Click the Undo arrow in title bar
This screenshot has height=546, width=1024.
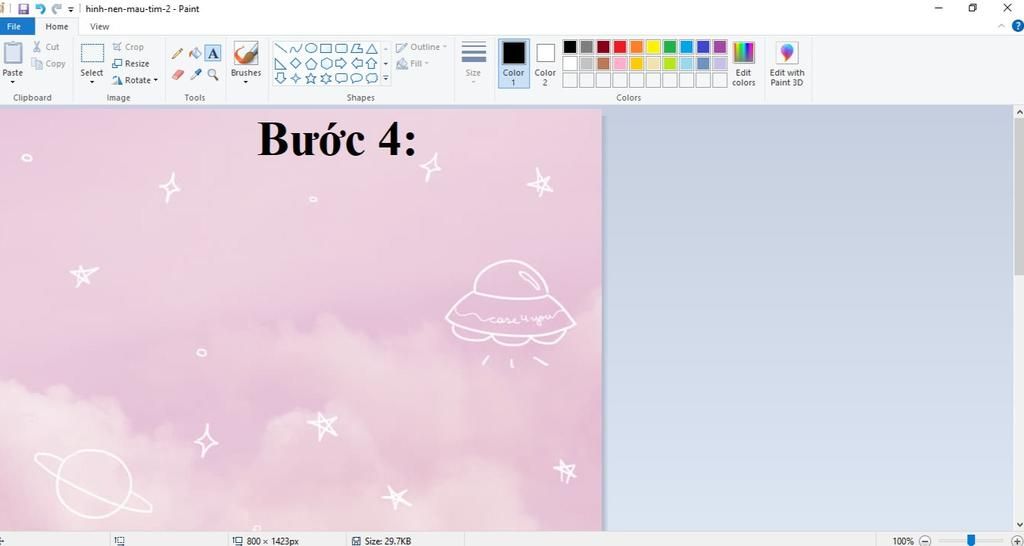pyautogui.click(x=40, y=9)
